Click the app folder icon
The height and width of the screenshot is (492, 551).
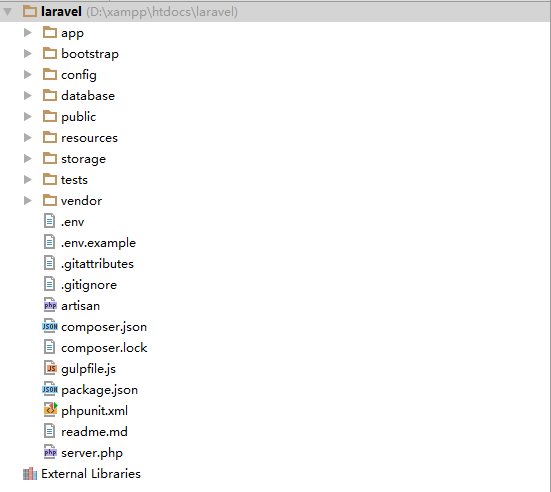[x=50, y=32]
